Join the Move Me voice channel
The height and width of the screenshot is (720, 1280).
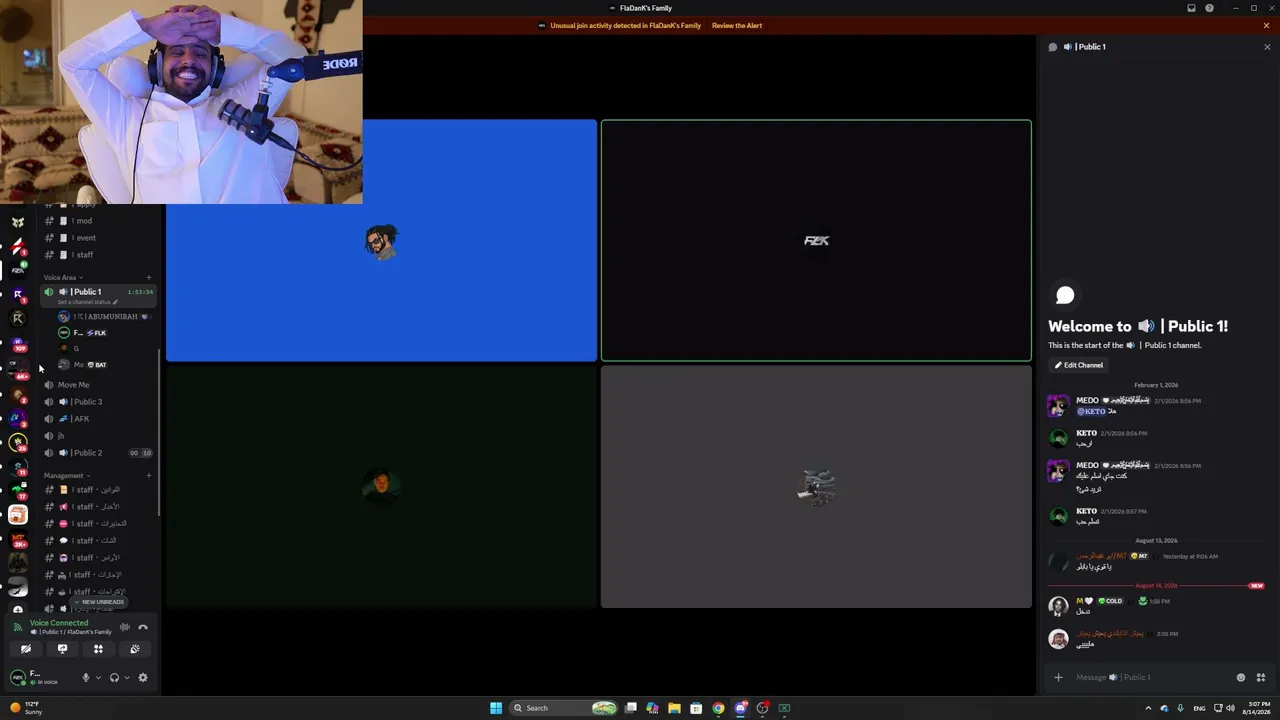[x=98, y=384]
